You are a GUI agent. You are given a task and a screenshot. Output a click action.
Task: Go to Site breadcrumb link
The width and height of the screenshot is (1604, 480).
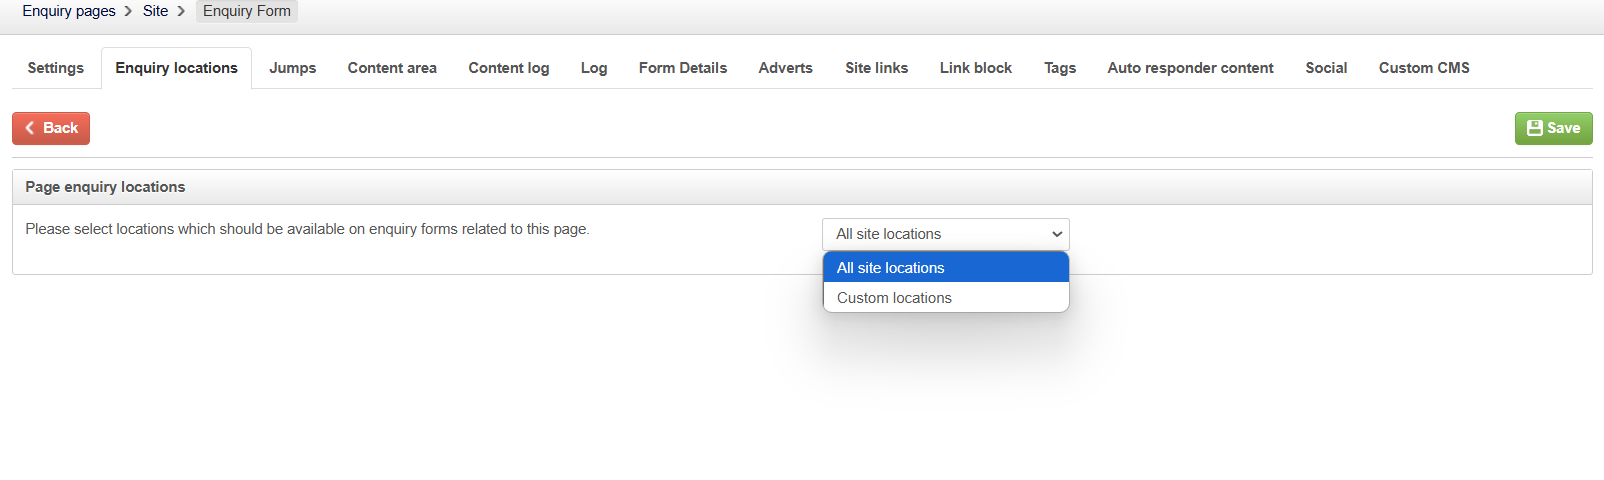(155, 11)
